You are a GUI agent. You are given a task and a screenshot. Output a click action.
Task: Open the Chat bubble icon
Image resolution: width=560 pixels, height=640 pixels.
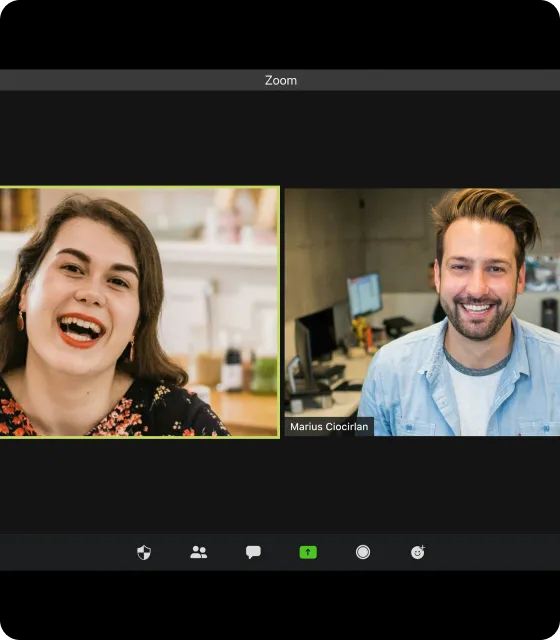253,552
